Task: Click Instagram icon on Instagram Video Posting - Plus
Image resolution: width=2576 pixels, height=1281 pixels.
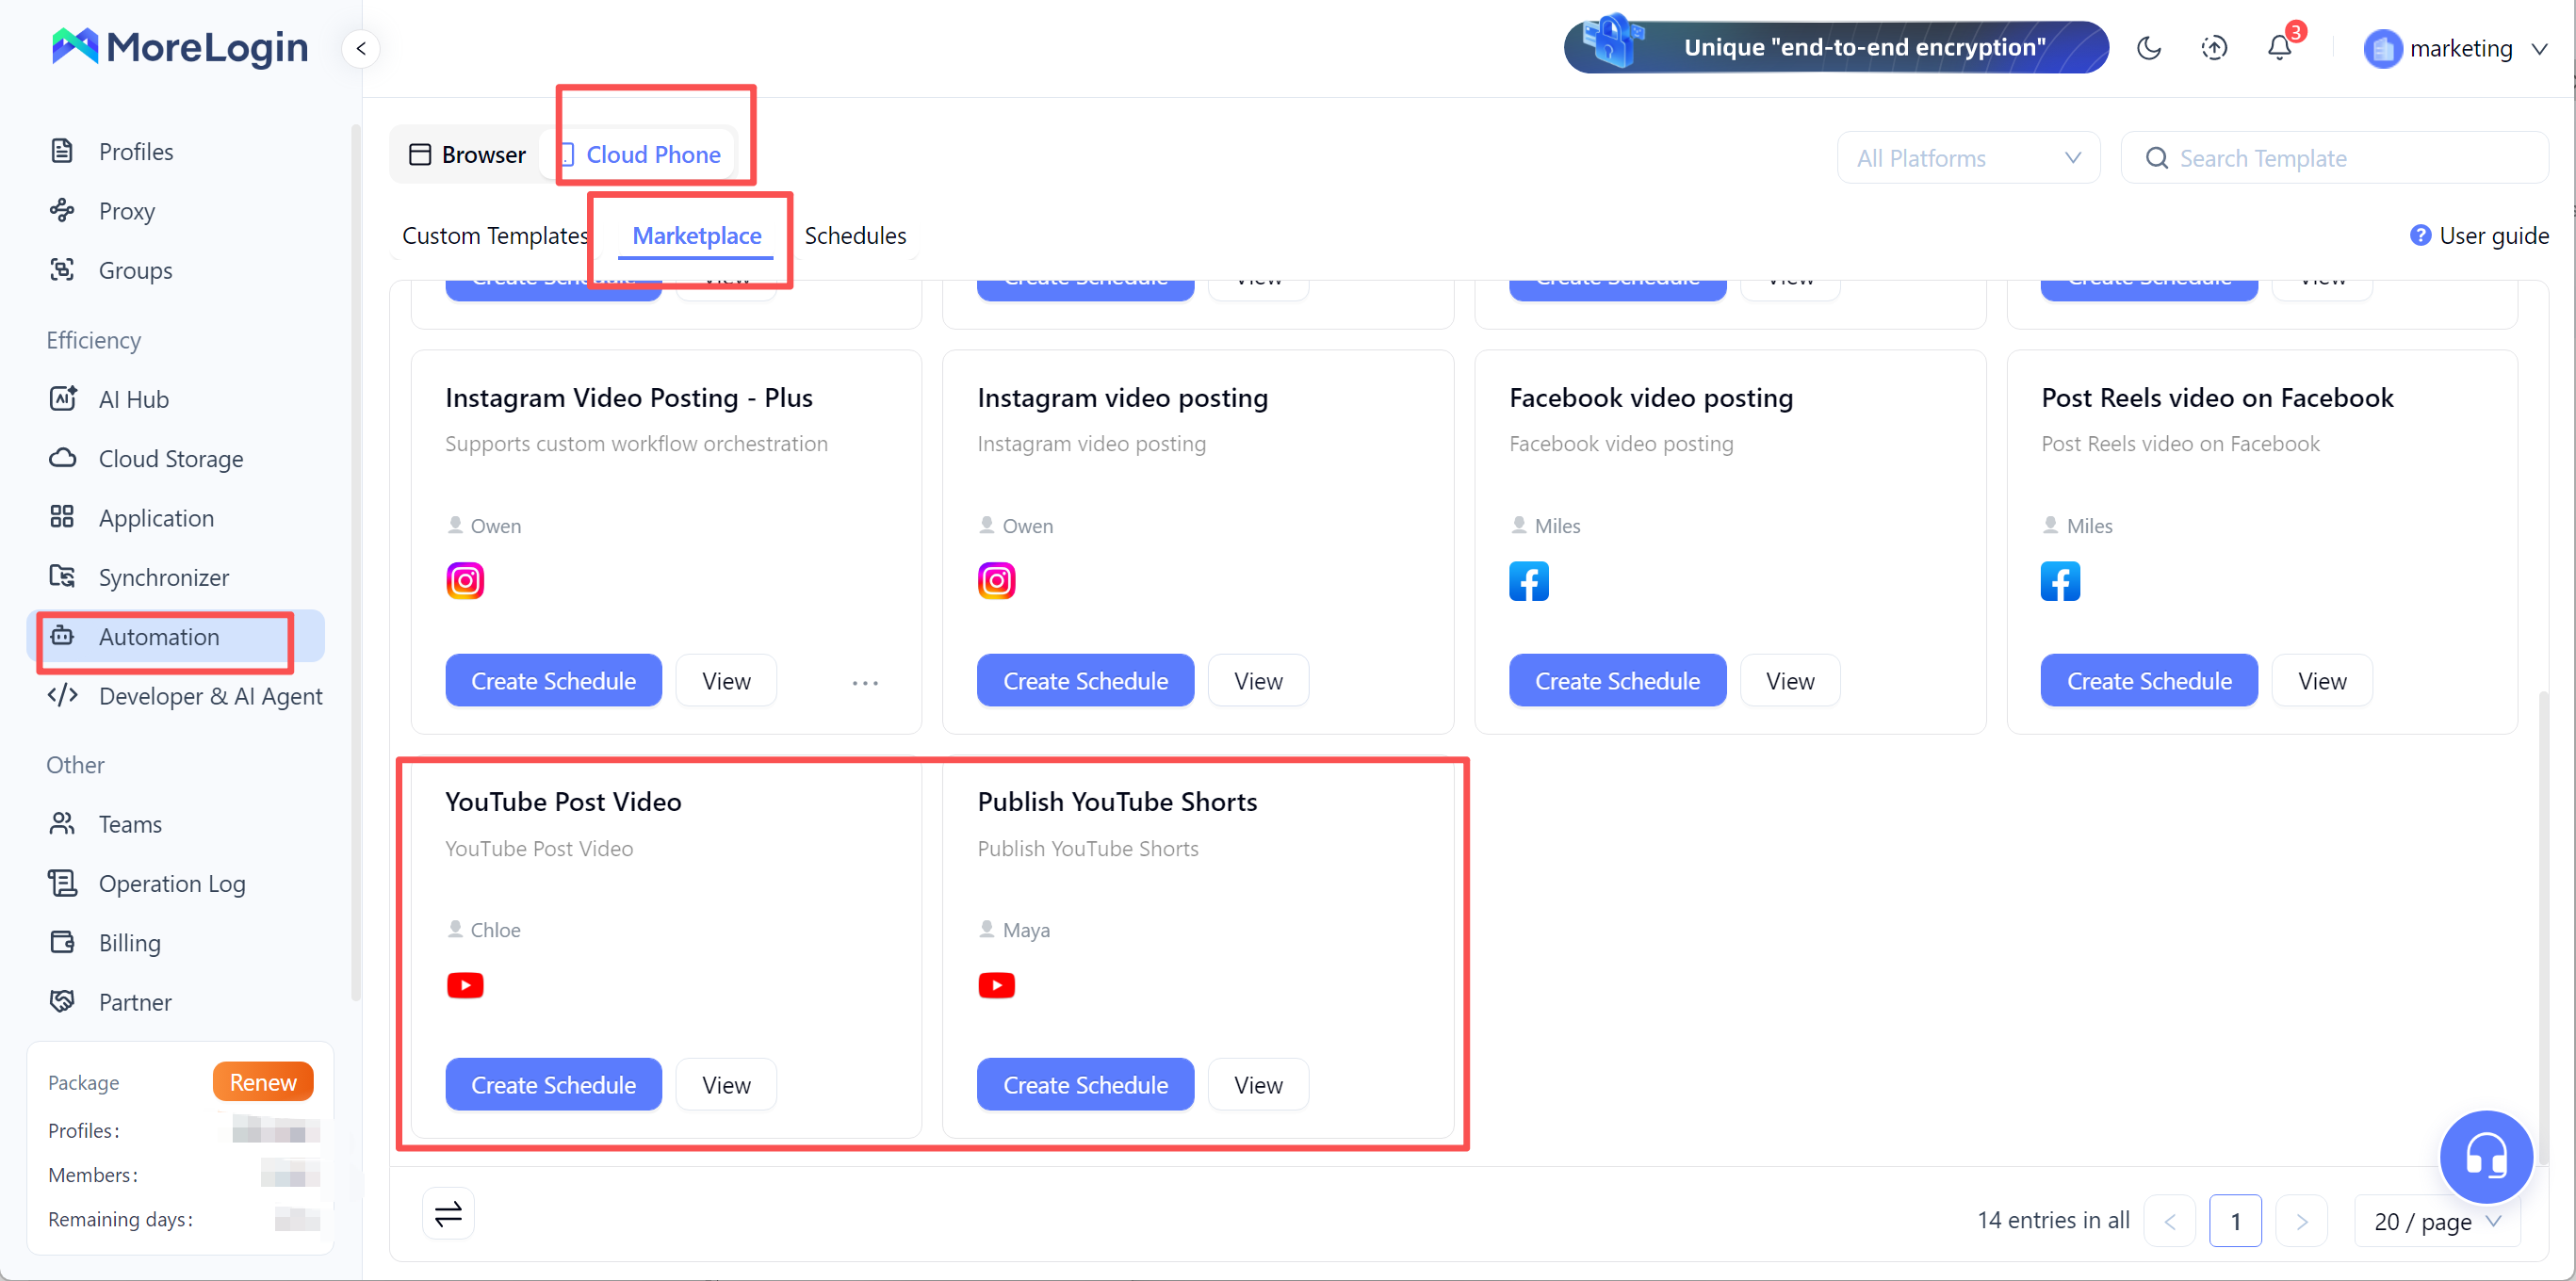Action: [465, 581]
